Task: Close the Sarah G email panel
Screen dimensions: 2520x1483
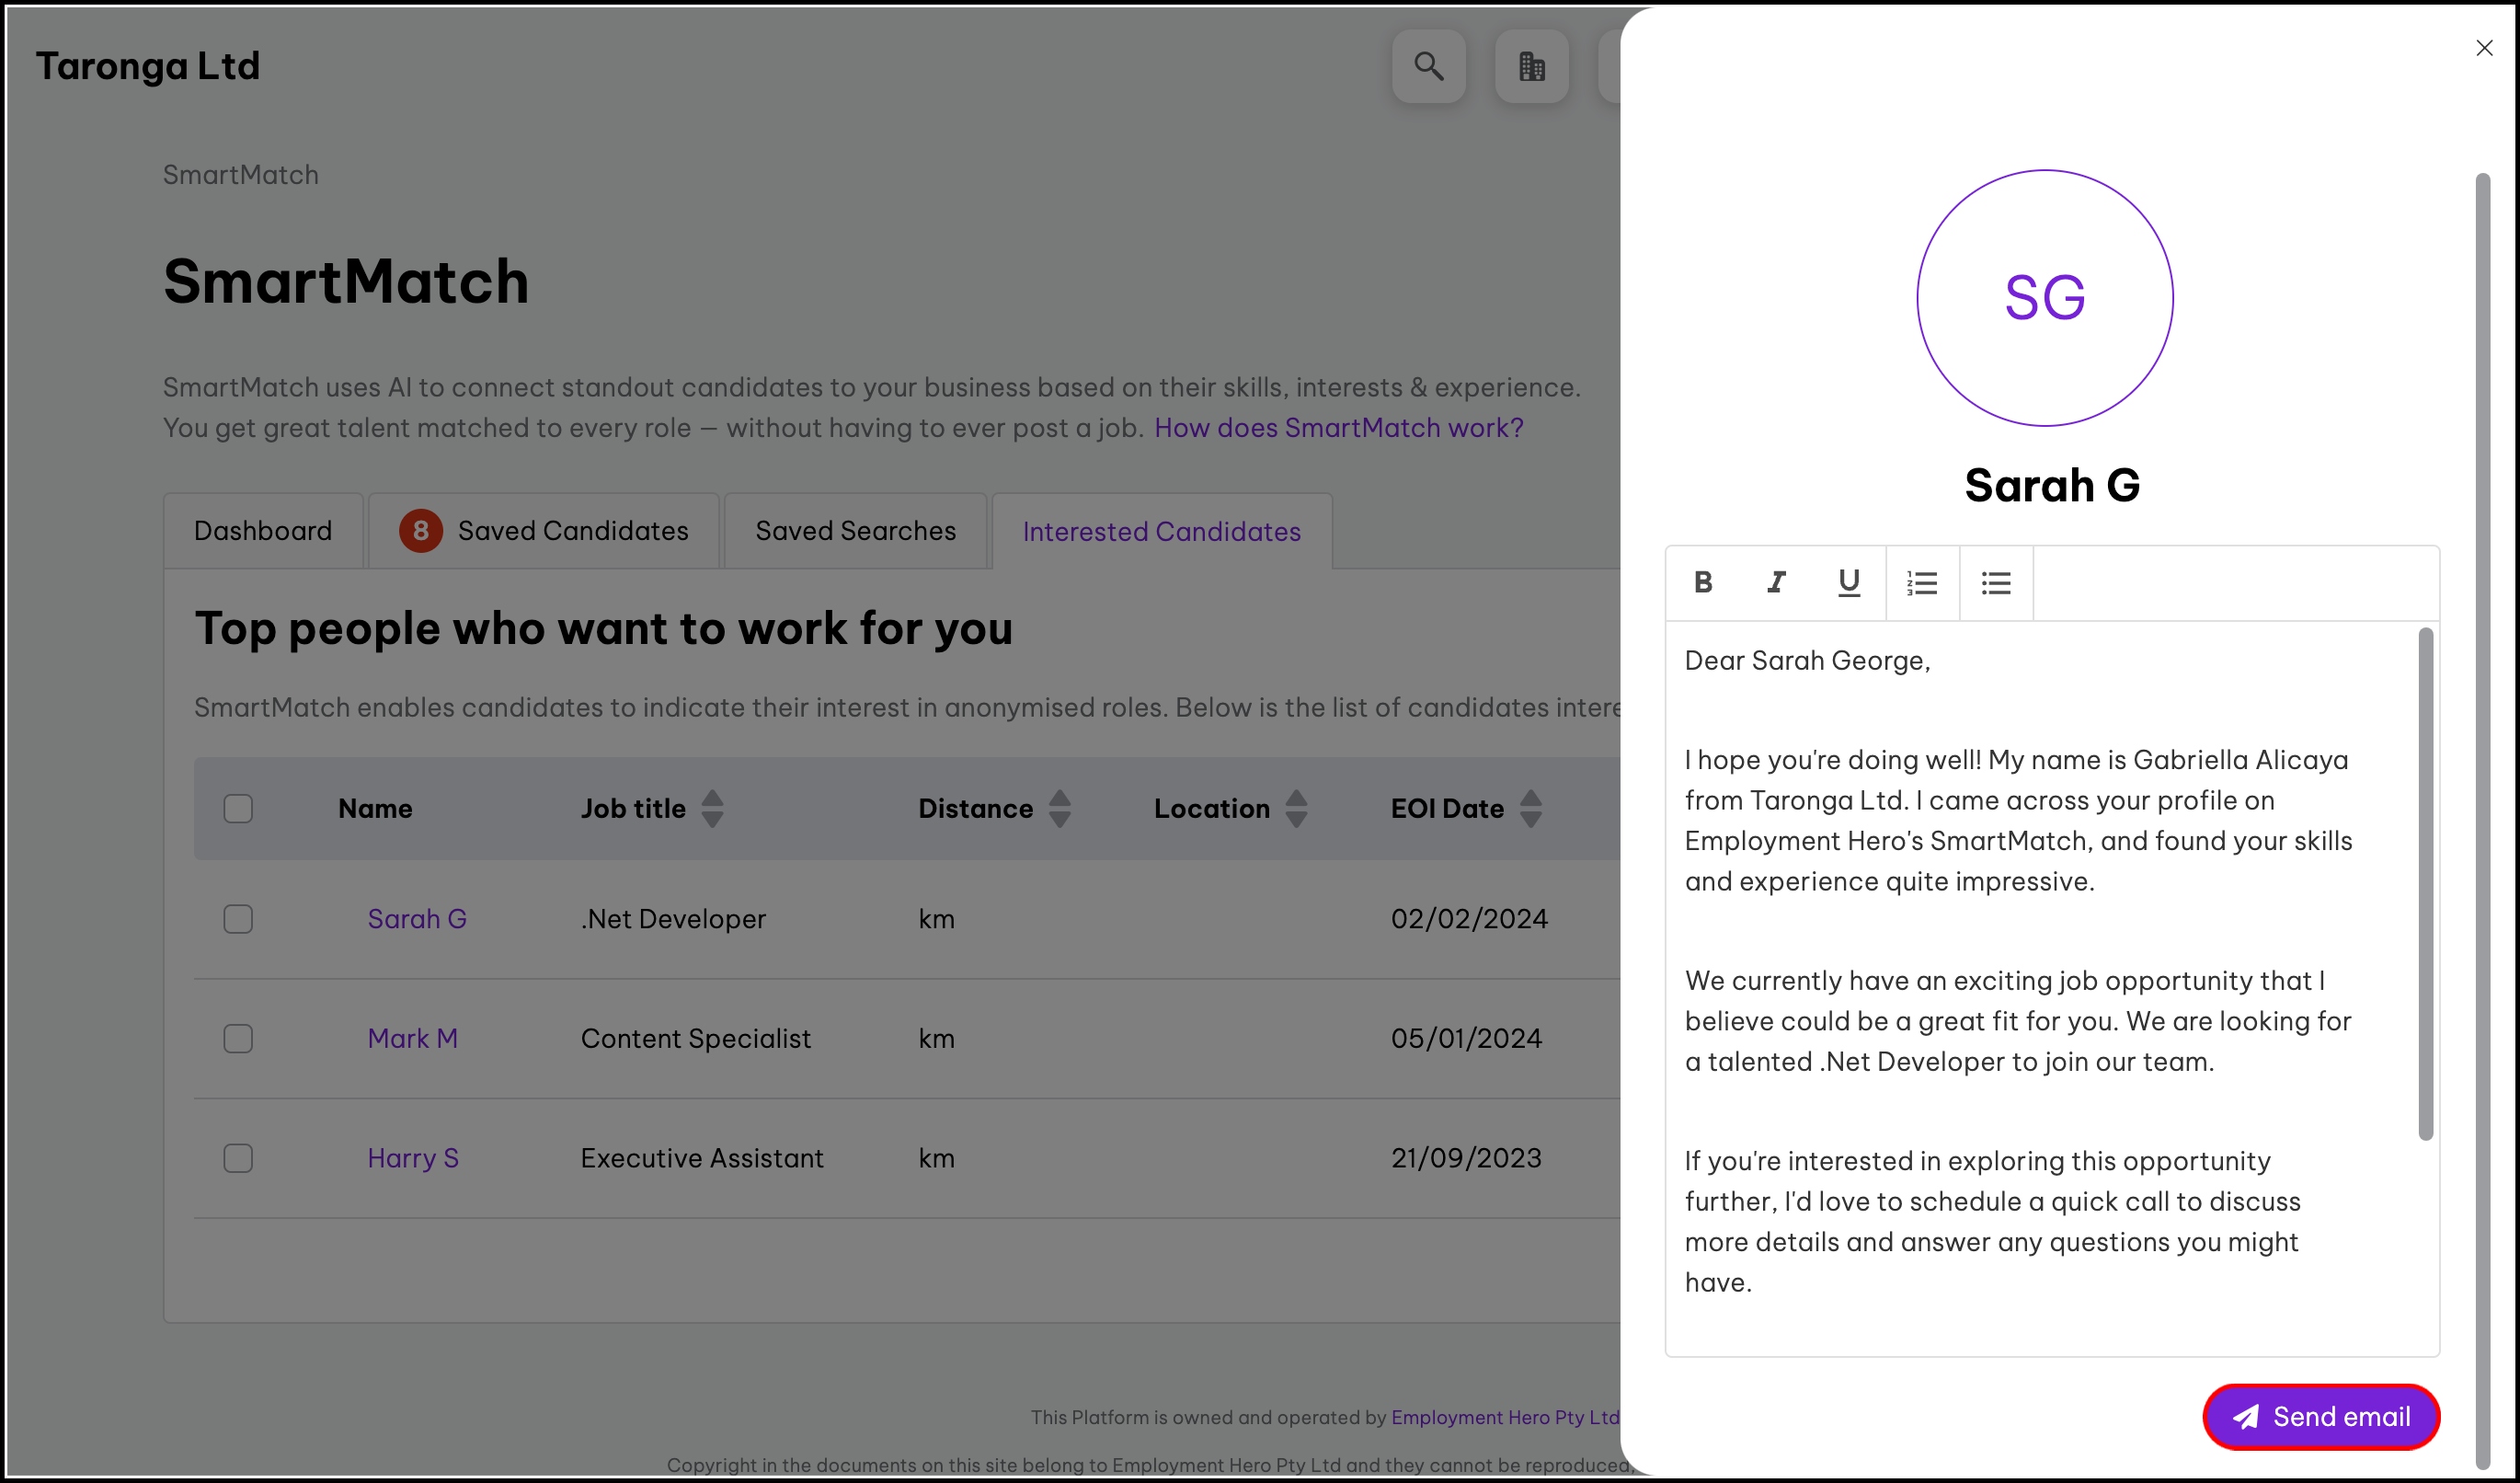Action: coord(2484,47)
